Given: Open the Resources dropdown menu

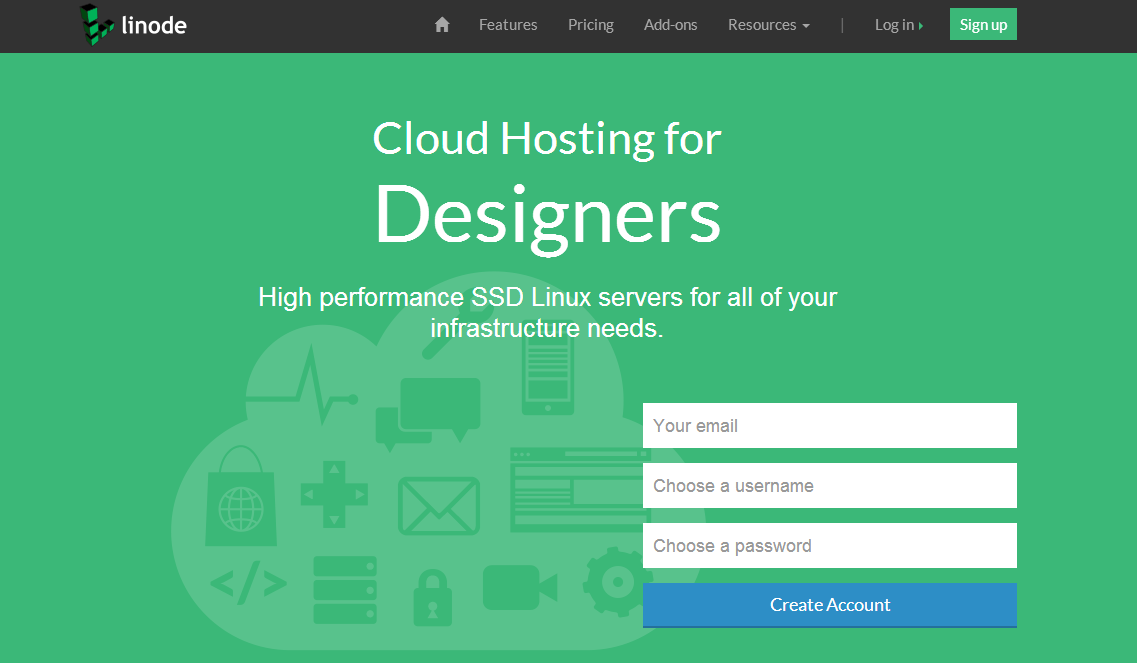Looking at the screenshot, I should pyautogui.click(x=768, y=24).
